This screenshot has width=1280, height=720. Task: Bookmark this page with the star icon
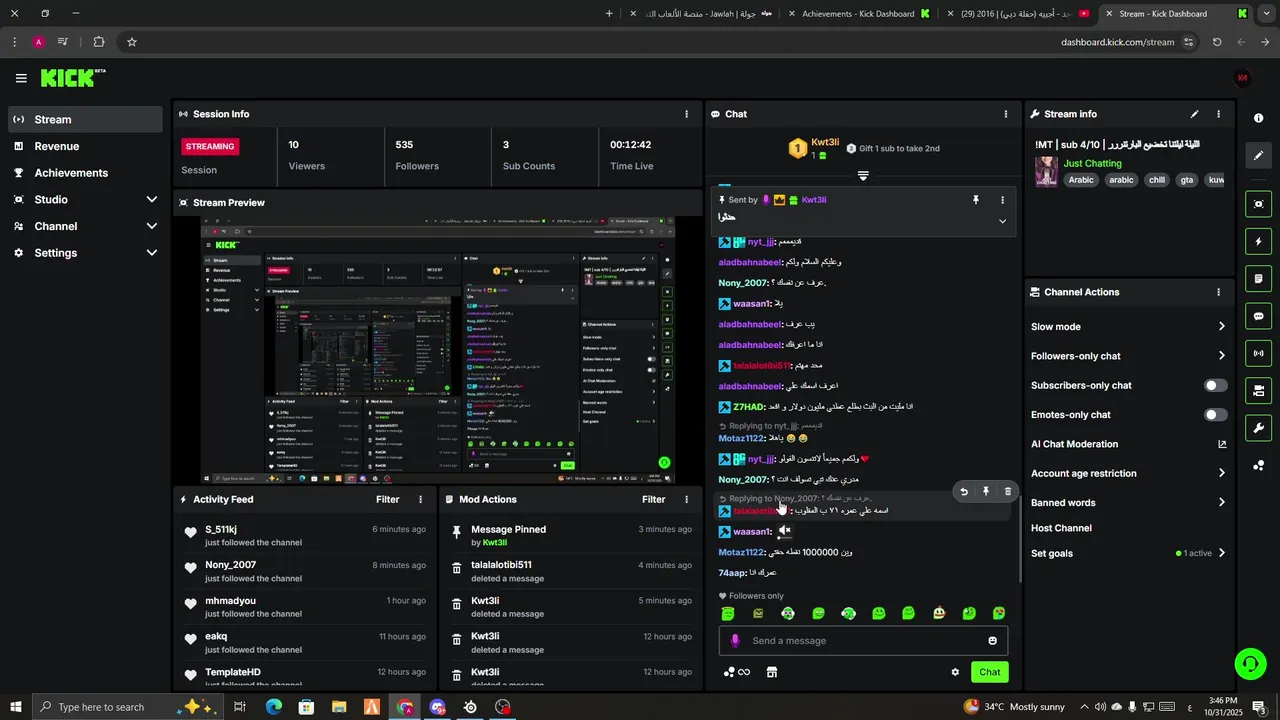pos(132,42)
